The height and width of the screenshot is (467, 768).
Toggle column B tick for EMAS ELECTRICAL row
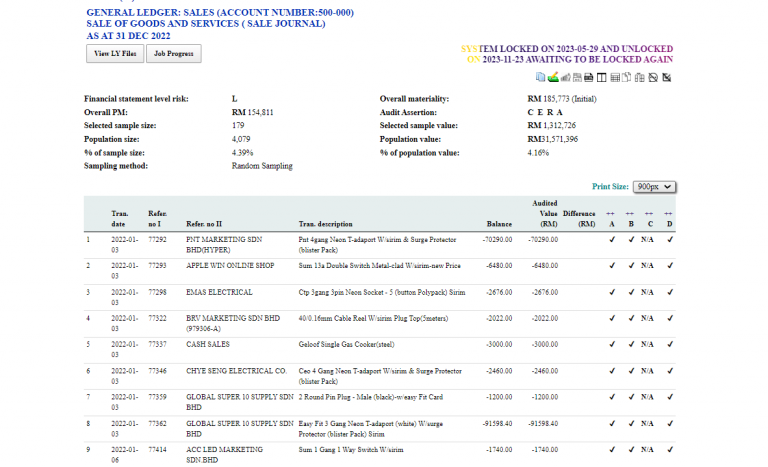pyautogui.click(x=631, y=292)
